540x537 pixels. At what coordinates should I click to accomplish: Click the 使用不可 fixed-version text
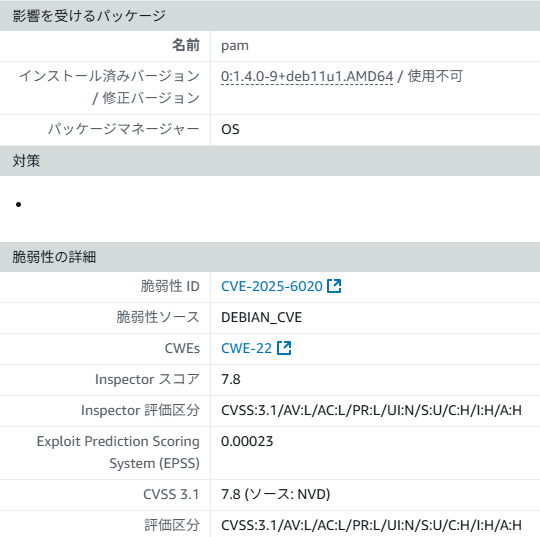tap(435, 76)
